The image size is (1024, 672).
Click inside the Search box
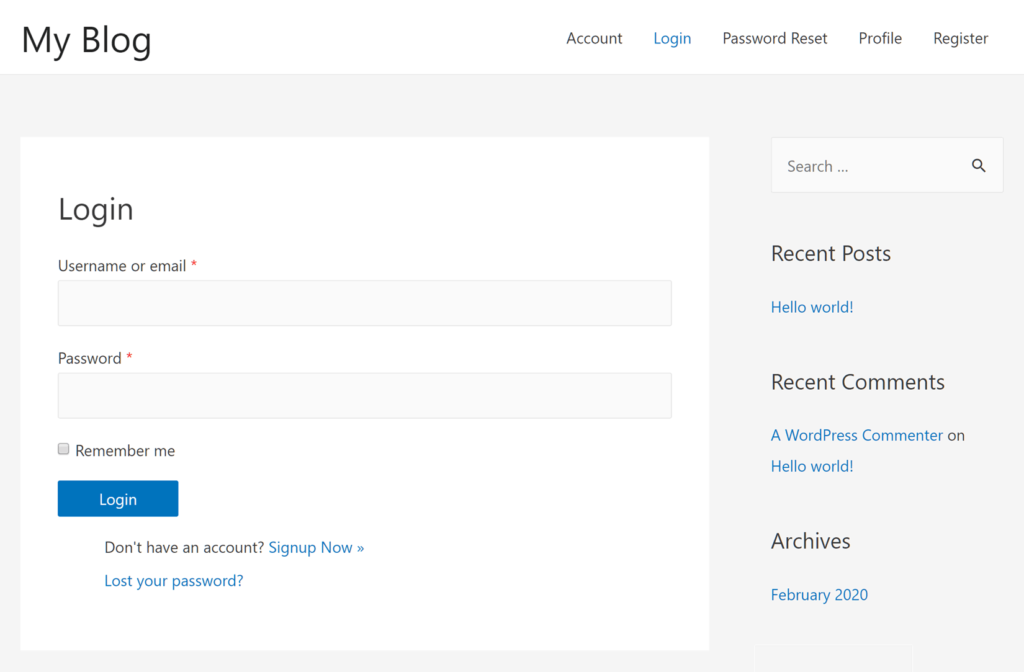point(870,165)
